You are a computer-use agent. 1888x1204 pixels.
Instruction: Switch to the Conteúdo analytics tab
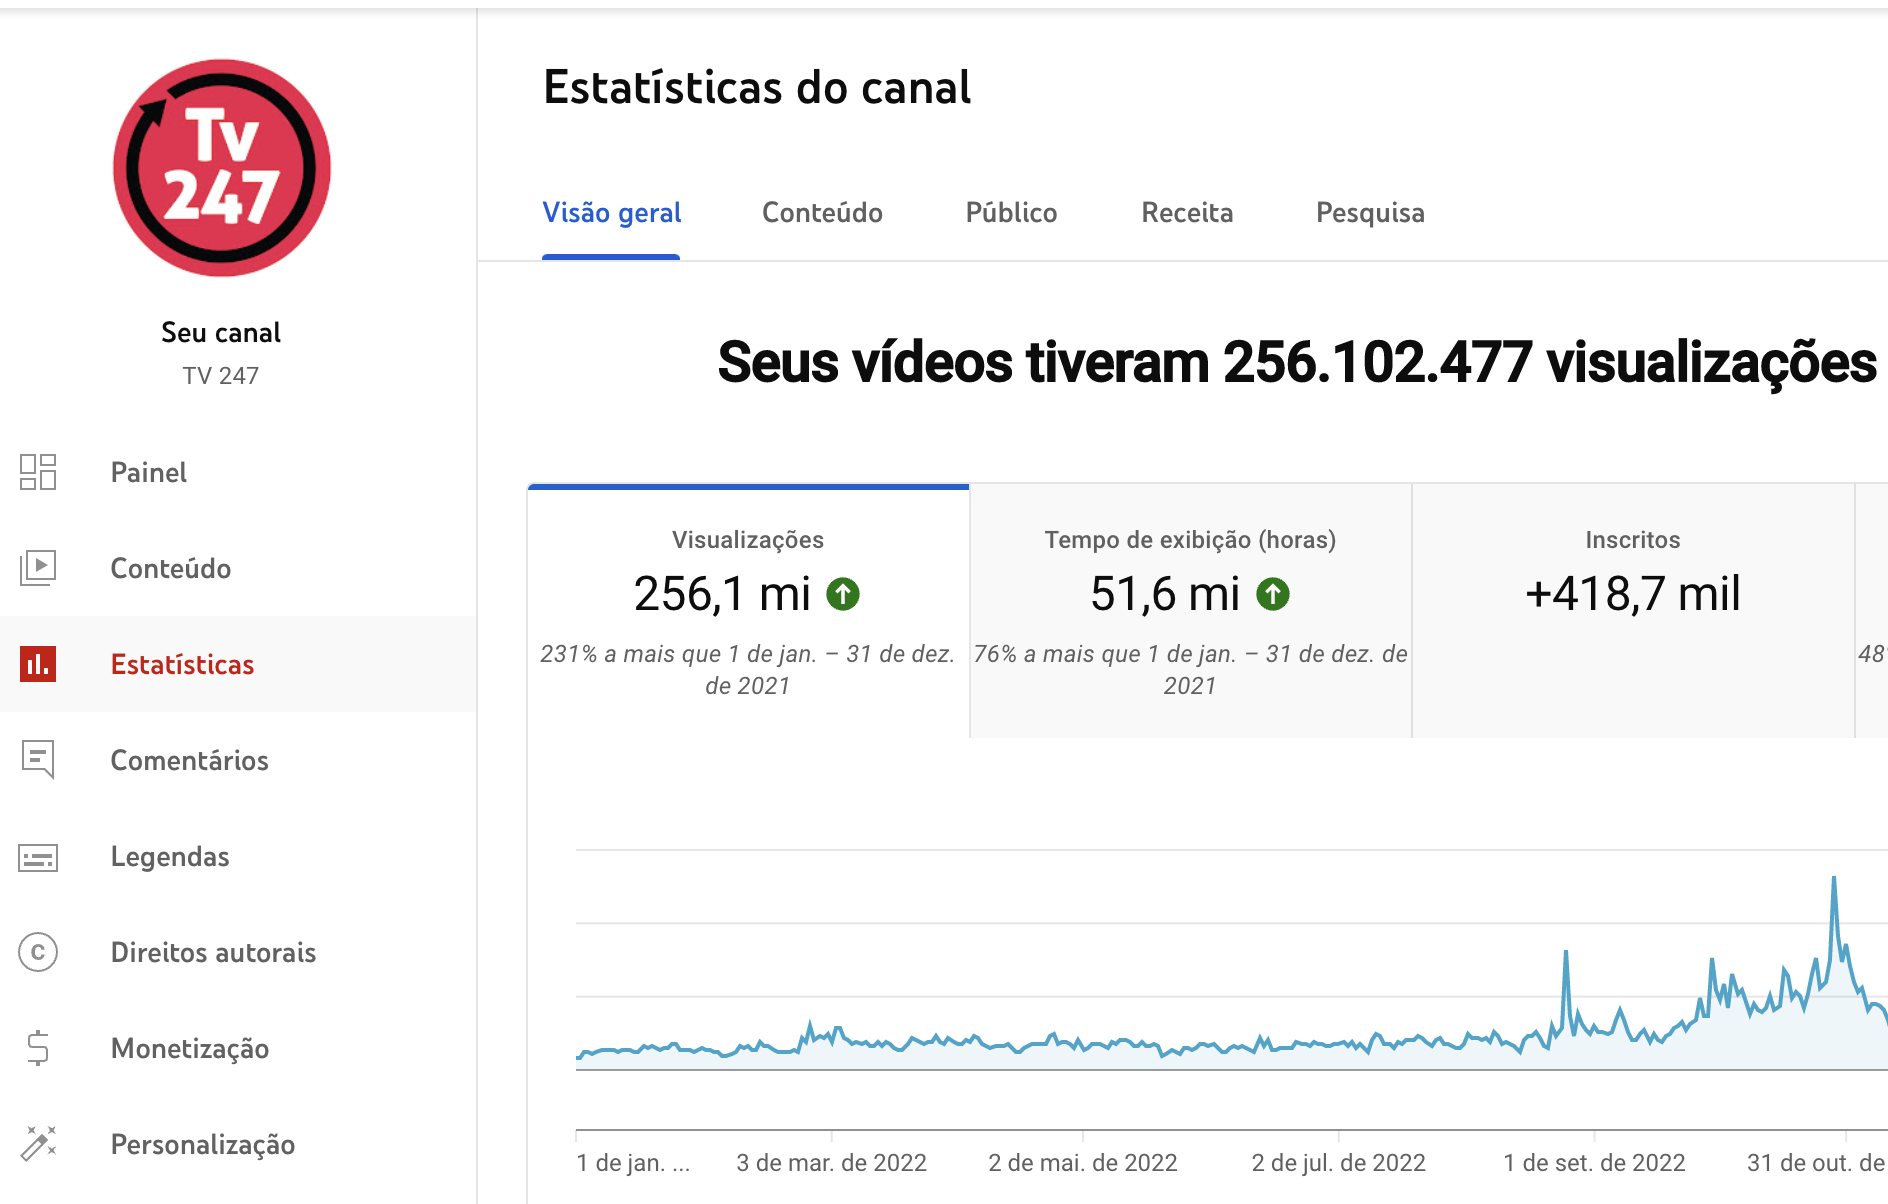[822, 213]
